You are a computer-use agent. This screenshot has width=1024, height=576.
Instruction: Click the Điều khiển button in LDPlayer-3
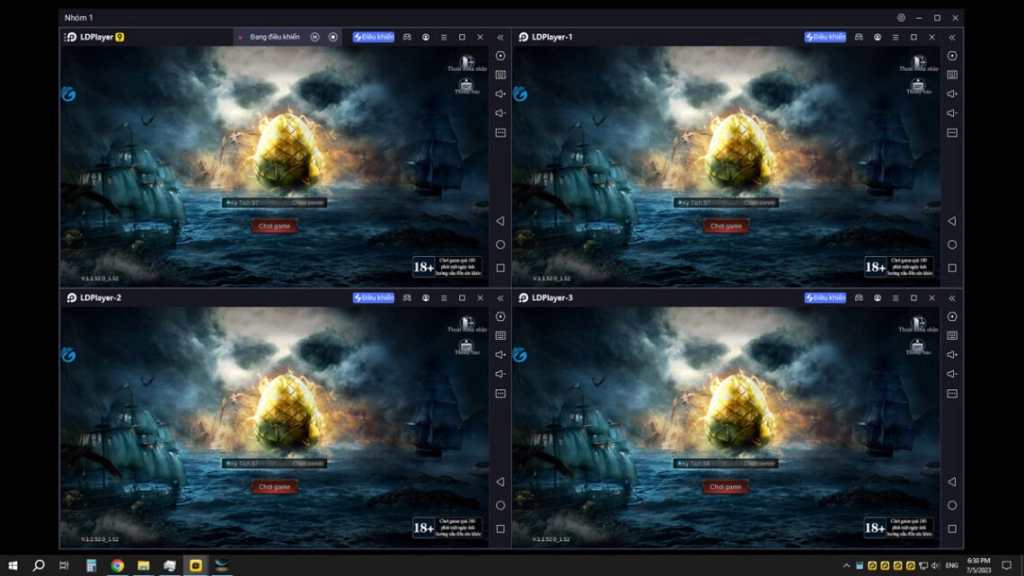click(825, 298)
